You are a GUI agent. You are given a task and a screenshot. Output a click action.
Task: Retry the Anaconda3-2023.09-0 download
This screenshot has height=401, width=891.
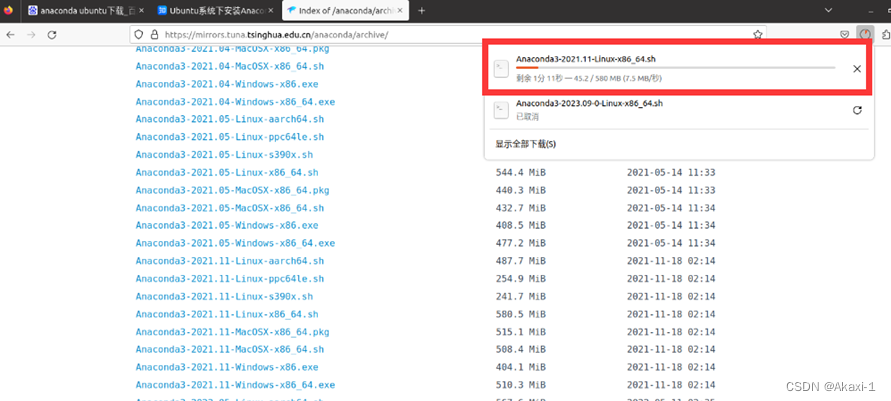pos(857,110)
